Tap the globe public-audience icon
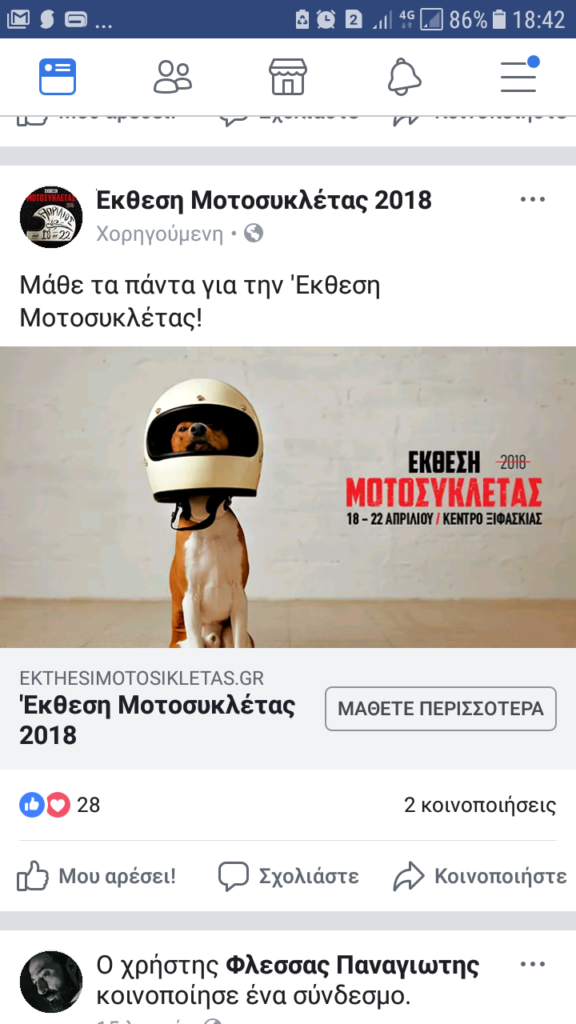 [x=253, y=233]
